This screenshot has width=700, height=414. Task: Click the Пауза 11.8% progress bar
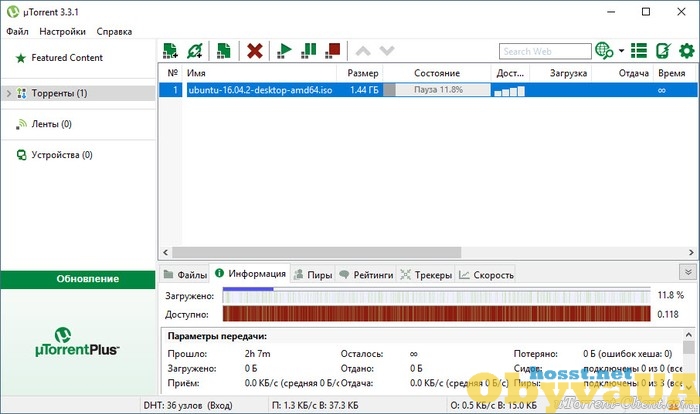pyautogui.click(x=437, y=90)
